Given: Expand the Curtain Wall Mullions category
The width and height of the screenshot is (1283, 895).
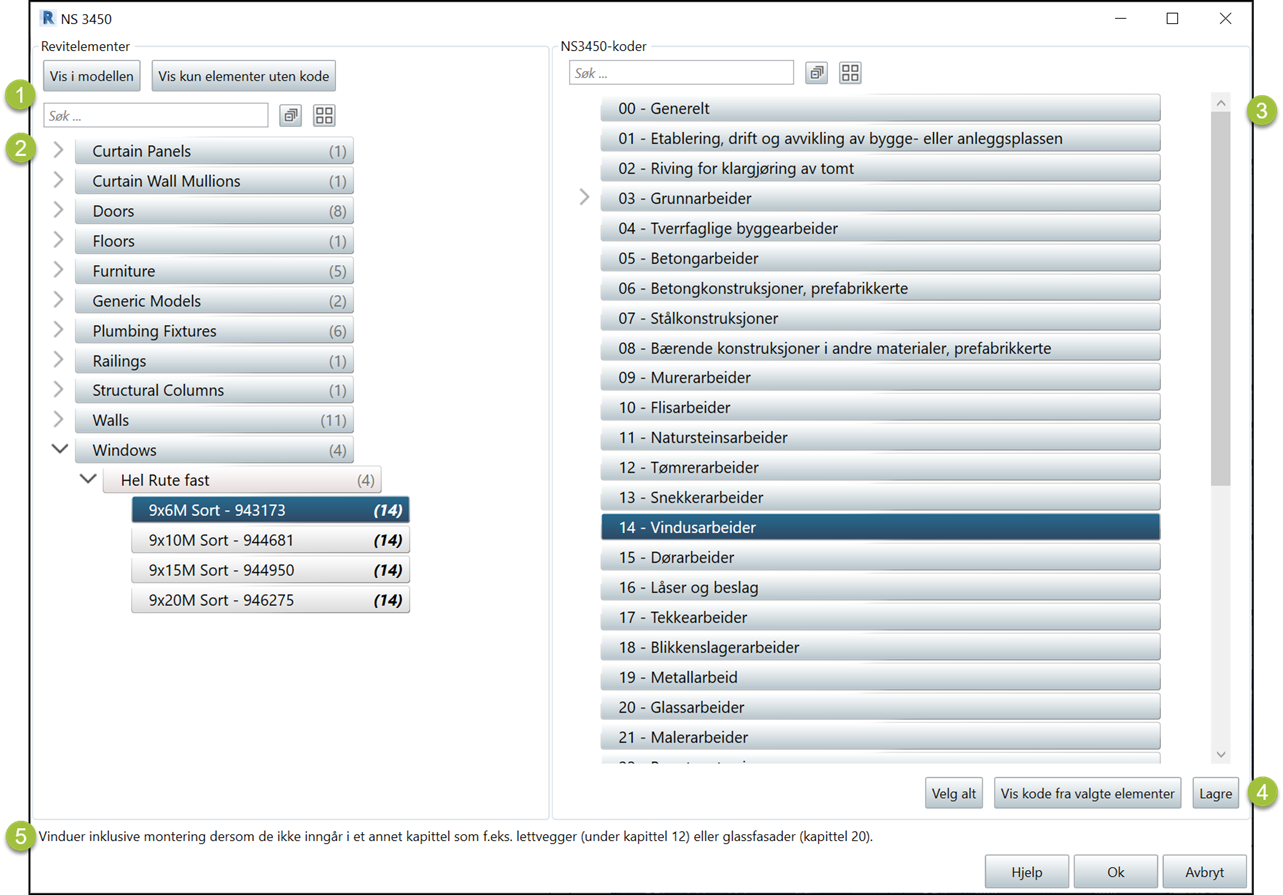Looking at the screenshot, I should click(58, 181).
